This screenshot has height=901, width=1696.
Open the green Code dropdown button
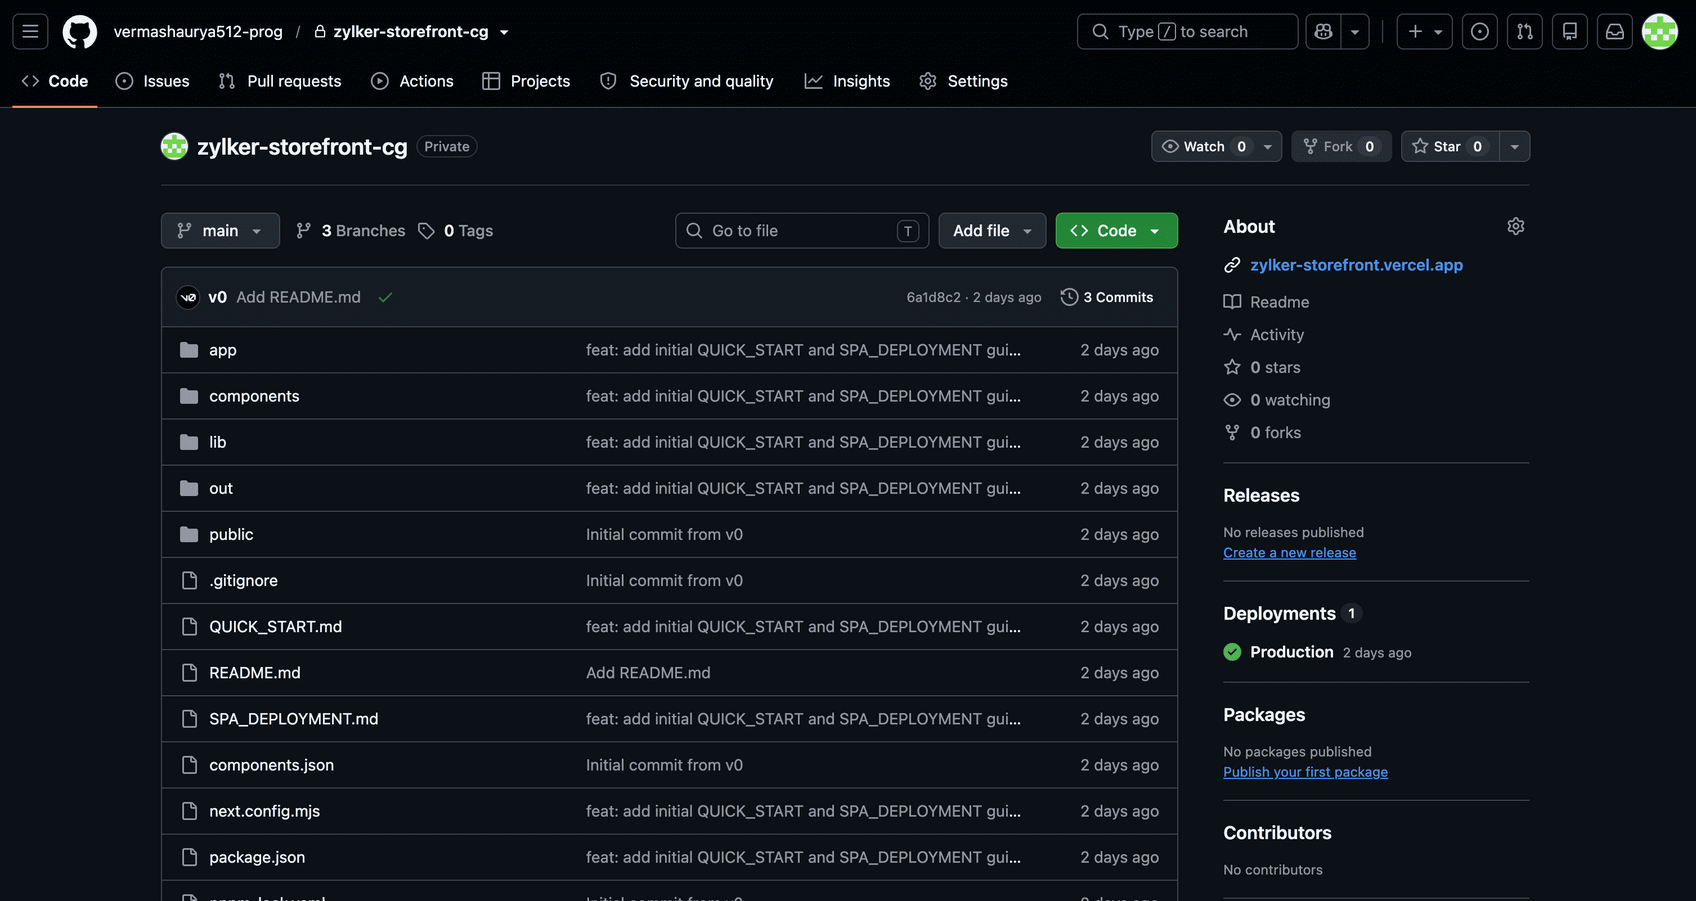click(1116, 231)
